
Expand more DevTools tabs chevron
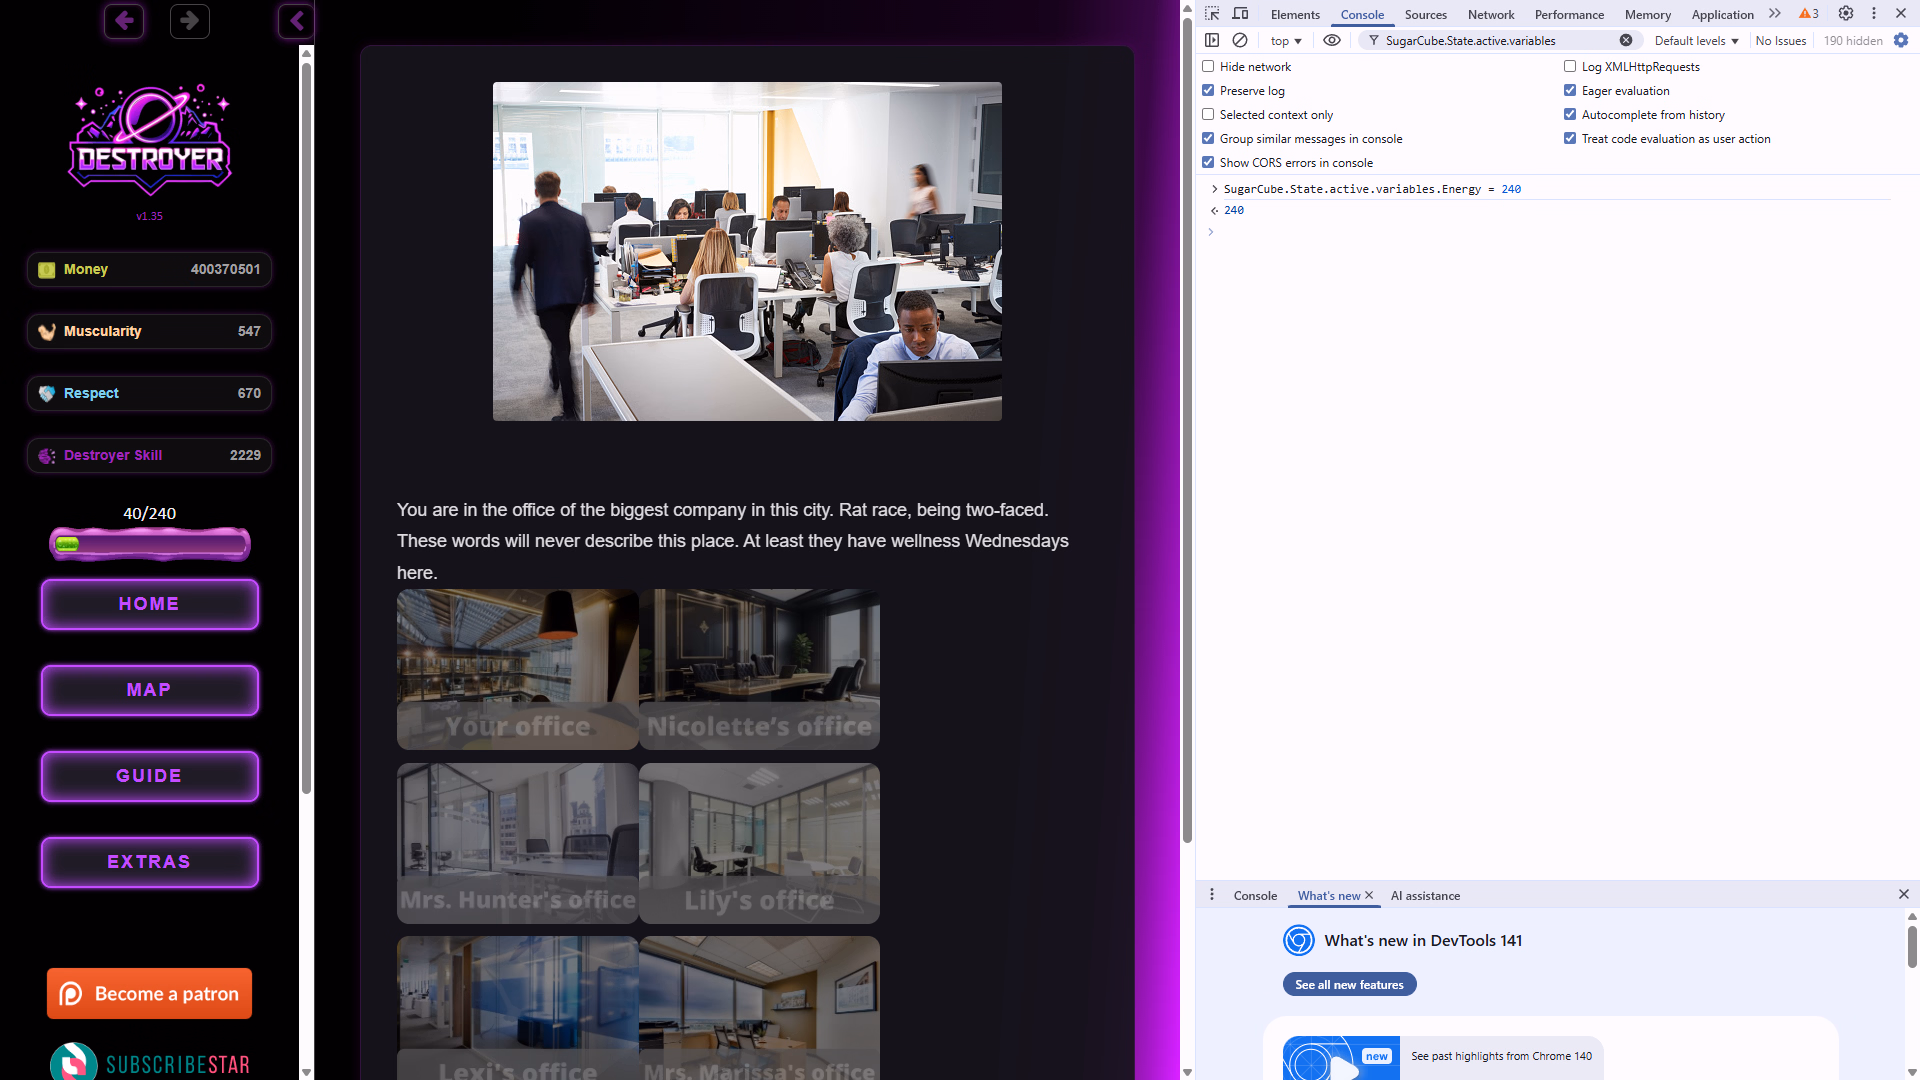[1775, 14]
